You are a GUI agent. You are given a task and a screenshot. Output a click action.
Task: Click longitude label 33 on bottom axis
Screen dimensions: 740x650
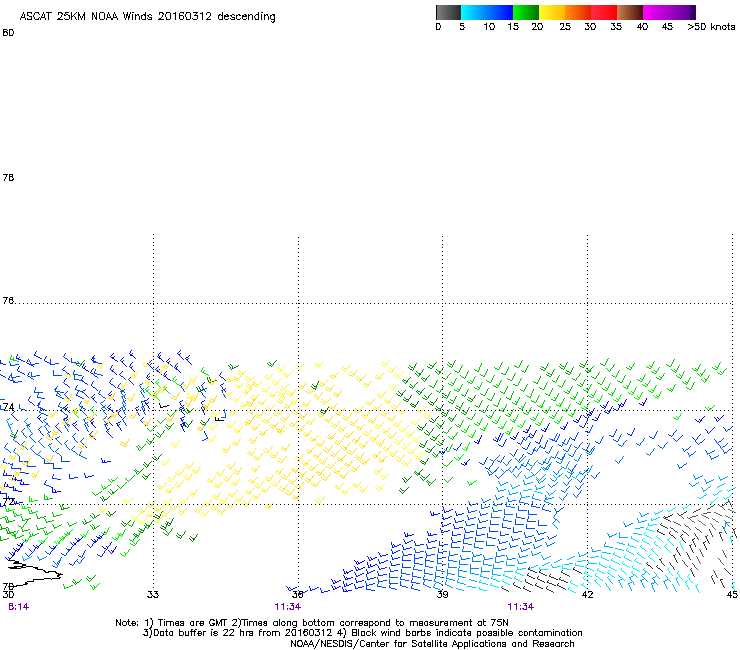point(153,594)
